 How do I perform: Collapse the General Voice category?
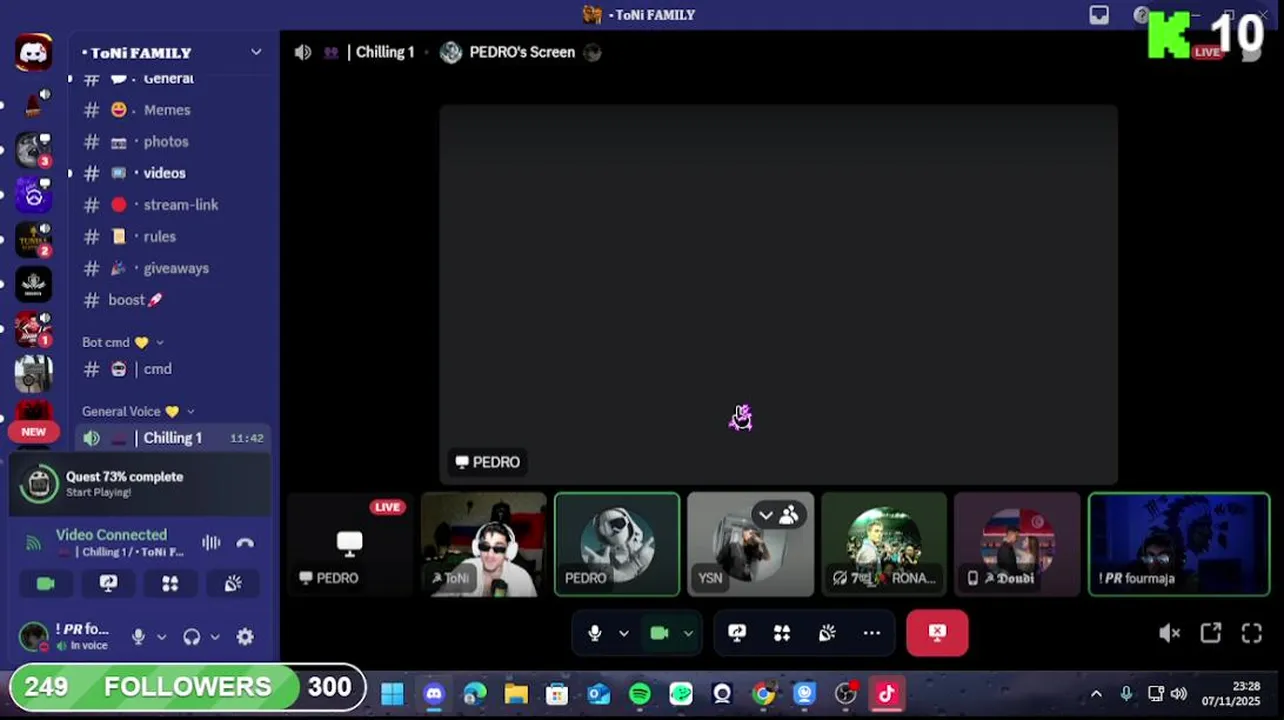[138, 411]
